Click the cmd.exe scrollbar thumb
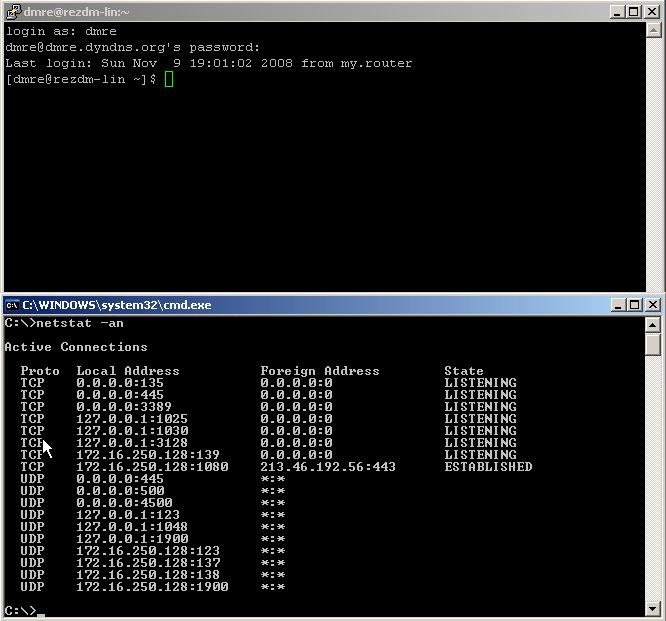 coord(653,344)
